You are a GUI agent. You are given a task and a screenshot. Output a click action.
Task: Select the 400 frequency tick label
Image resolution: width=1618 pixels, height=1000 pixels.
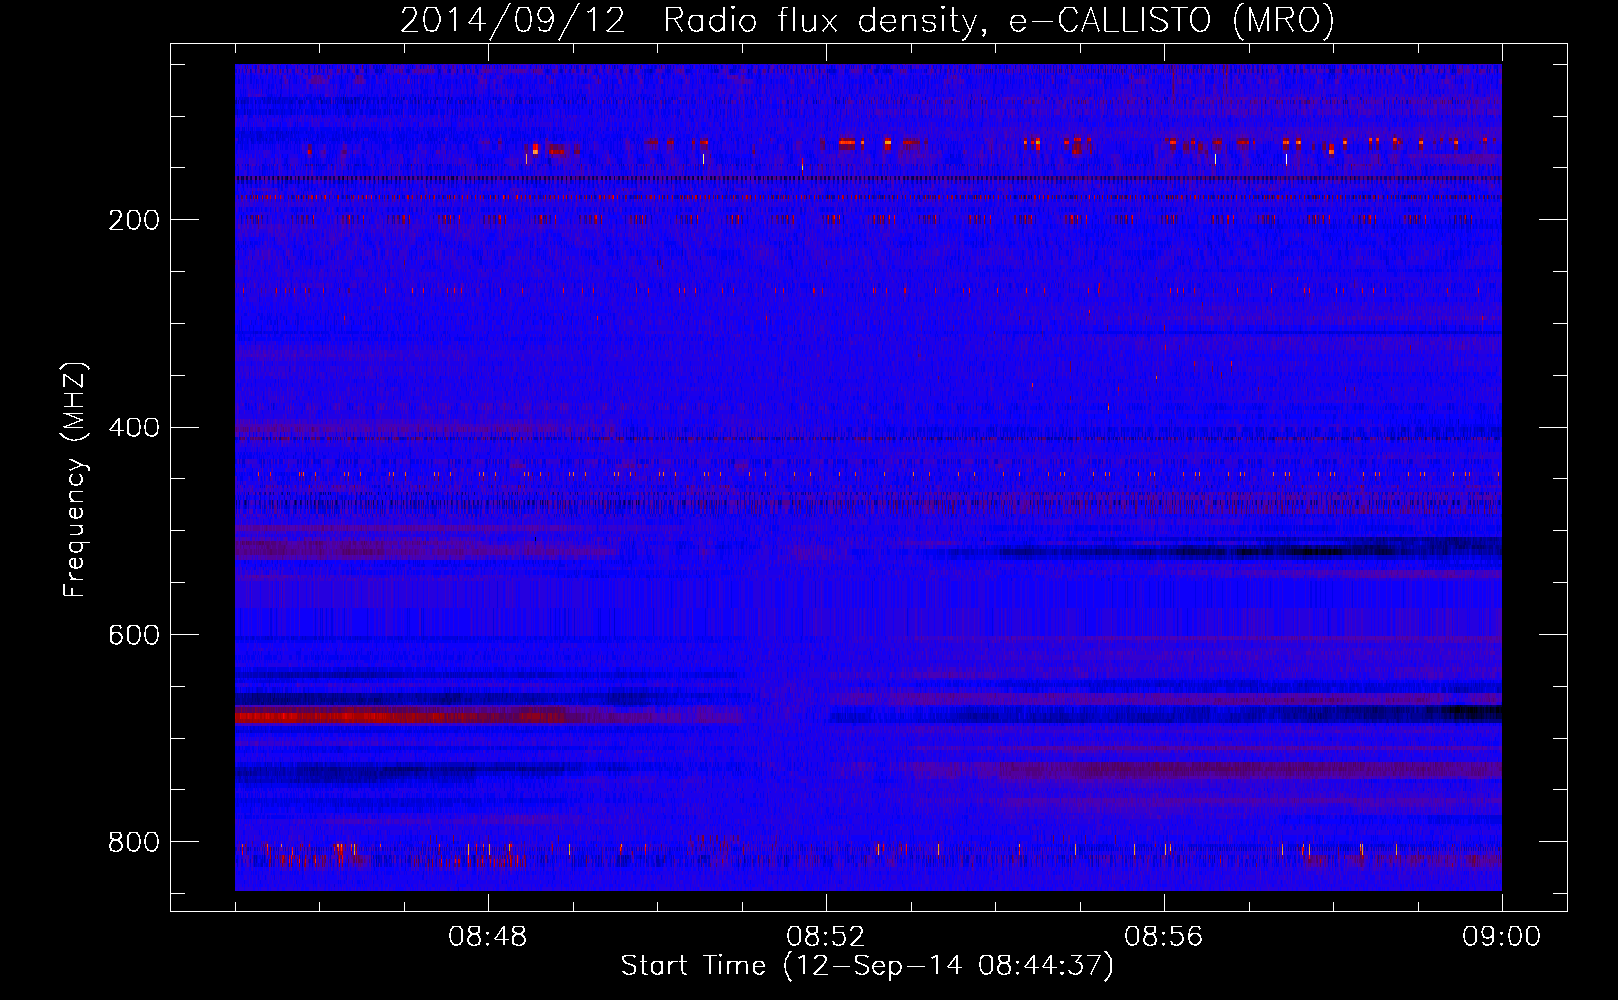tap(134, 428)
